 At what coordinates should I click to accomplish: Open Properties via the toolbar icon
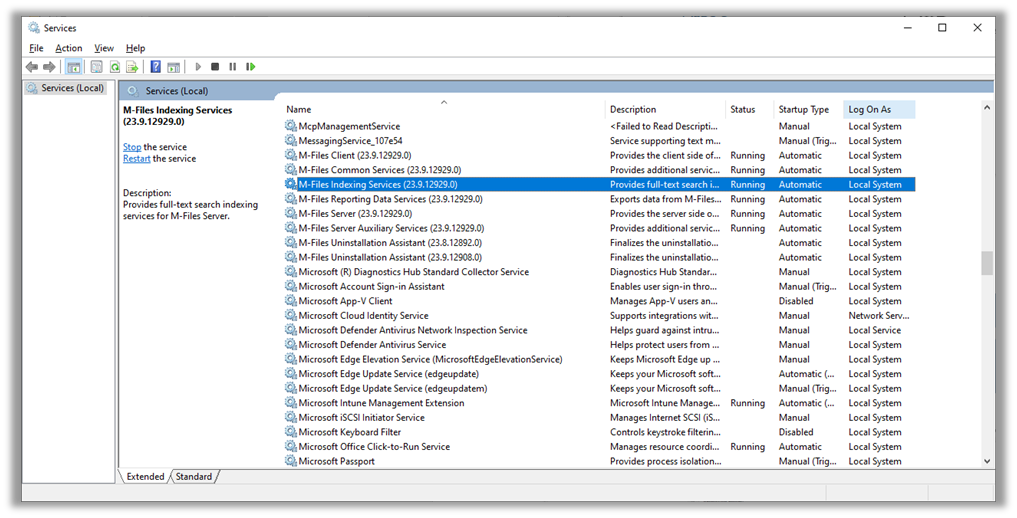click(97, 67)
